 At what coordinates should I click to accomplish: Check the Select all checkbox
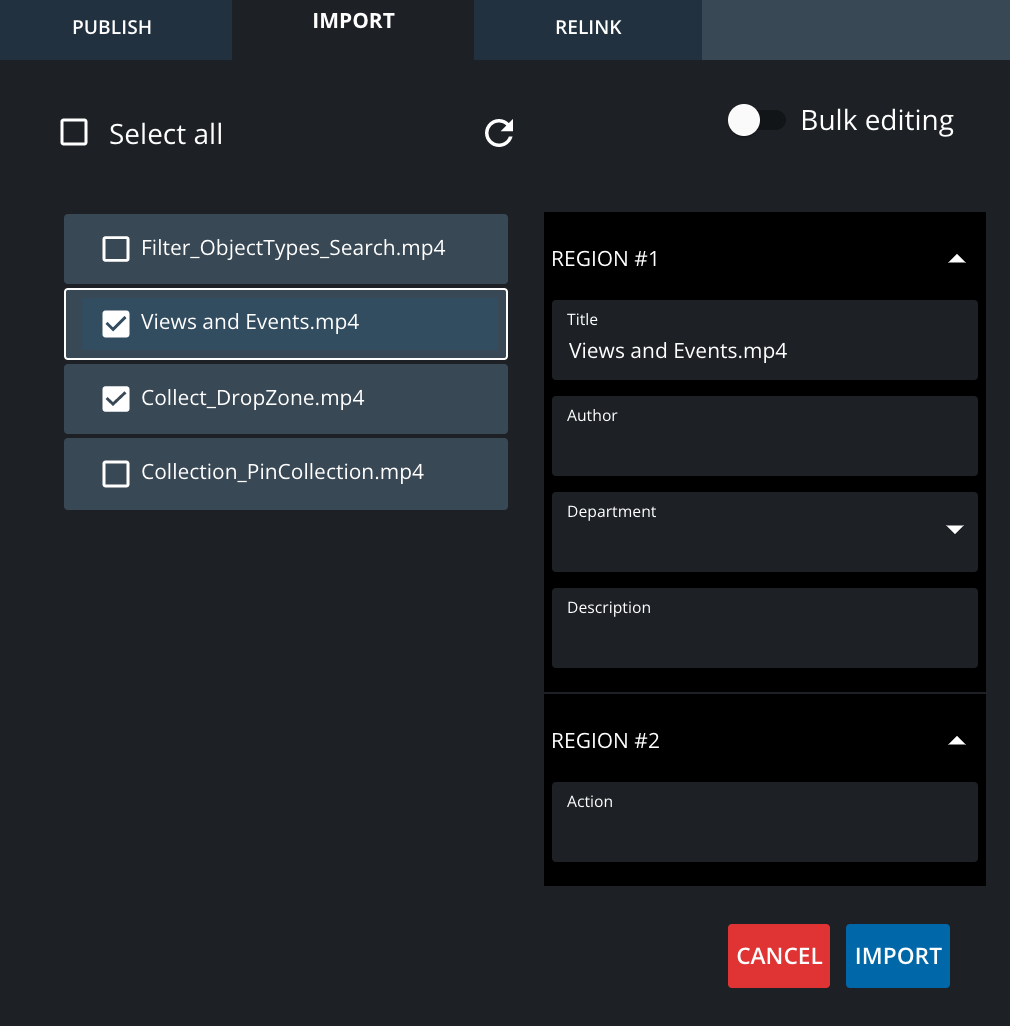coord(74,132)
